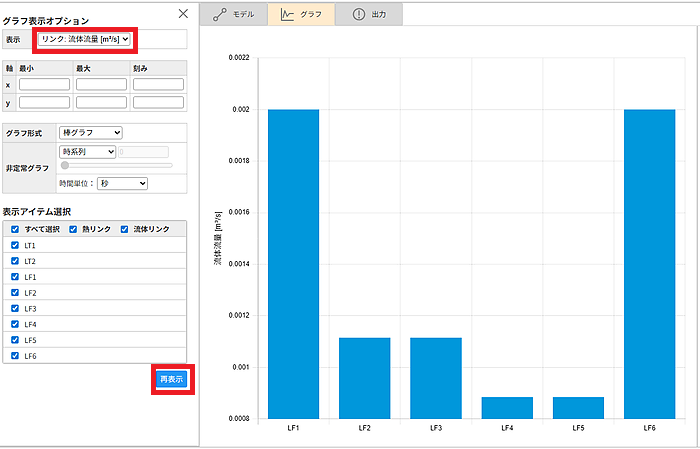
Task: Open the 表示 link flow rate dropdown
Action: click(84, 39)
